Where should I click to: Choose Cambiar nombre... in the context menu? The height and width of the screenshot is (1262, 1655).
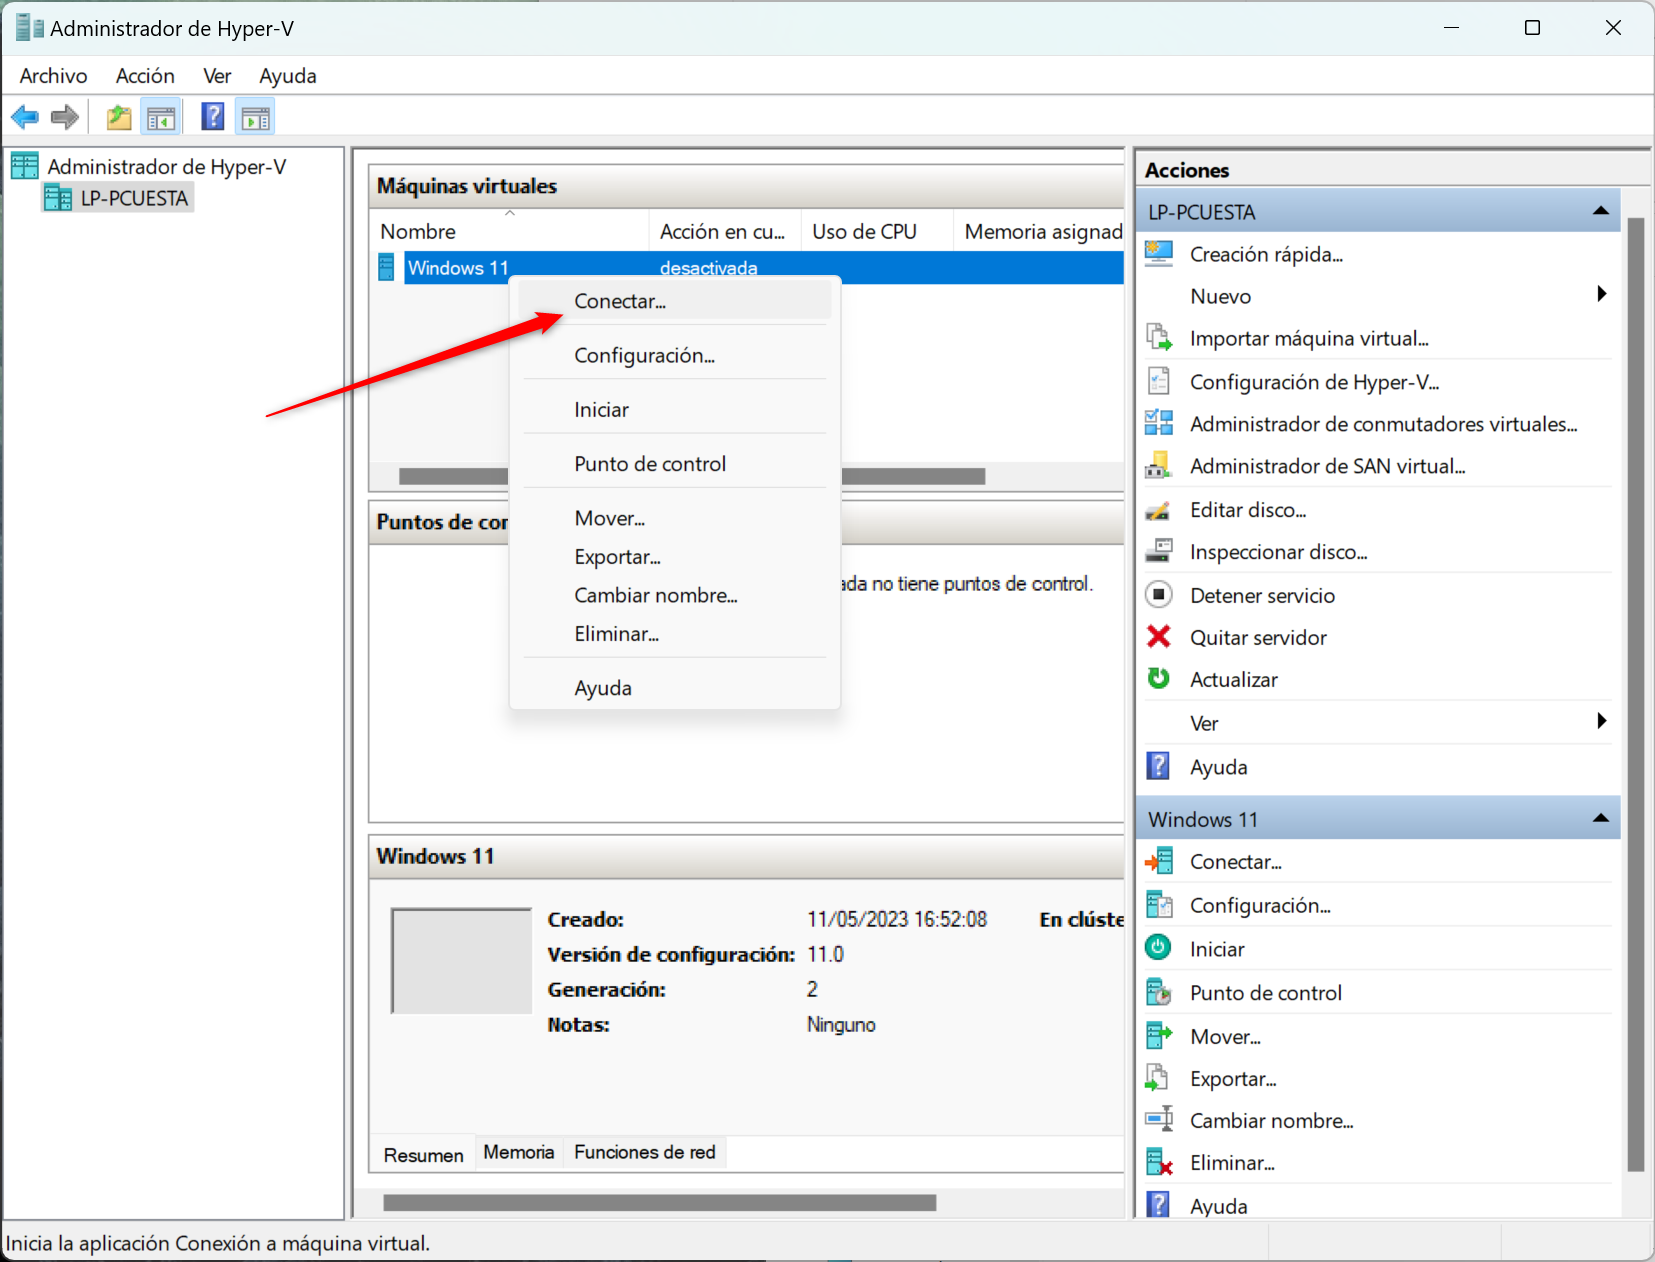[x=675, y=595]
